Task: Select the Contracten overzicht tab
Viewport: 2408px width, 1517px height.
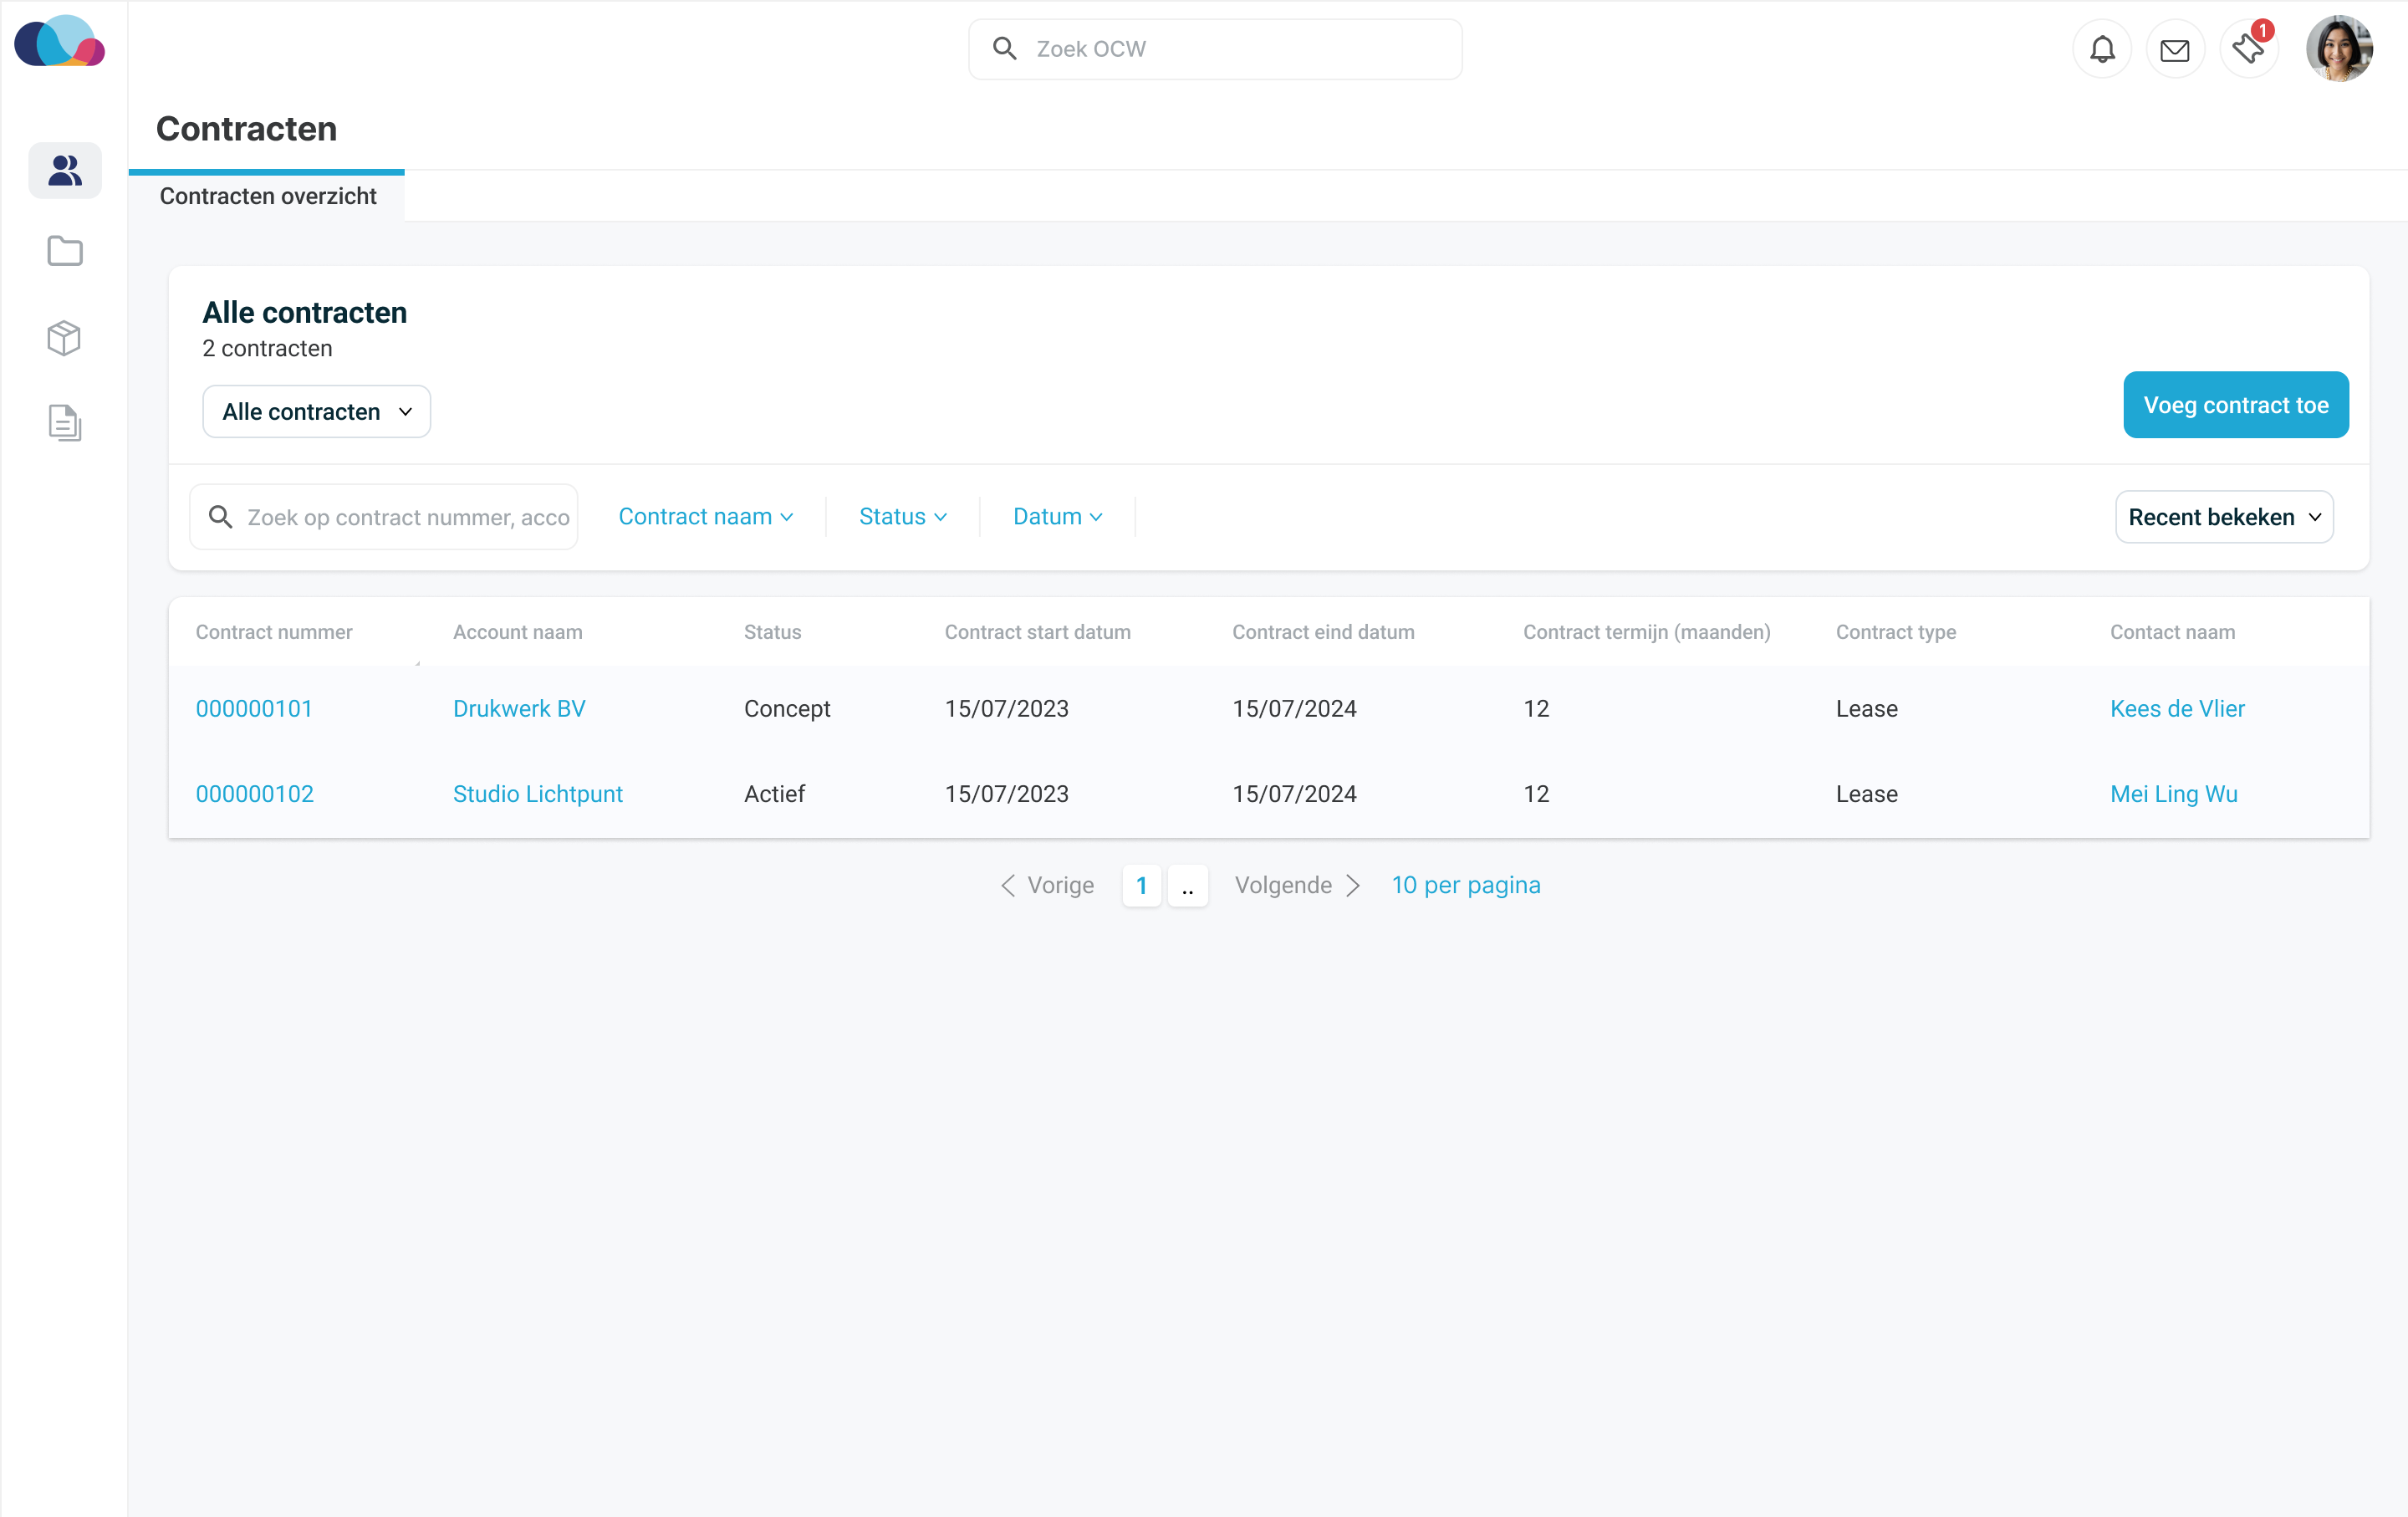Action: click(x=267, y=196)
